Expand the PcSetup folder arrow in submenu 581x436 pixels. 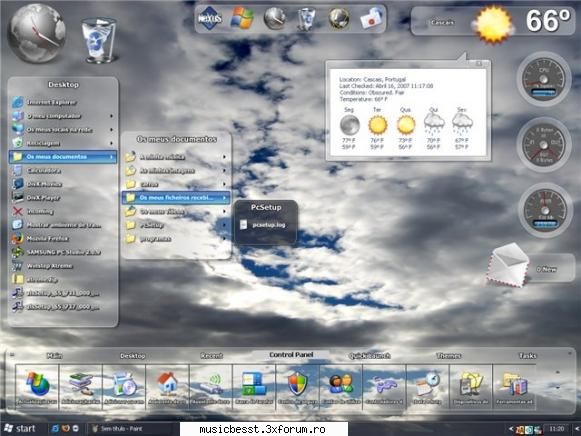225,225
